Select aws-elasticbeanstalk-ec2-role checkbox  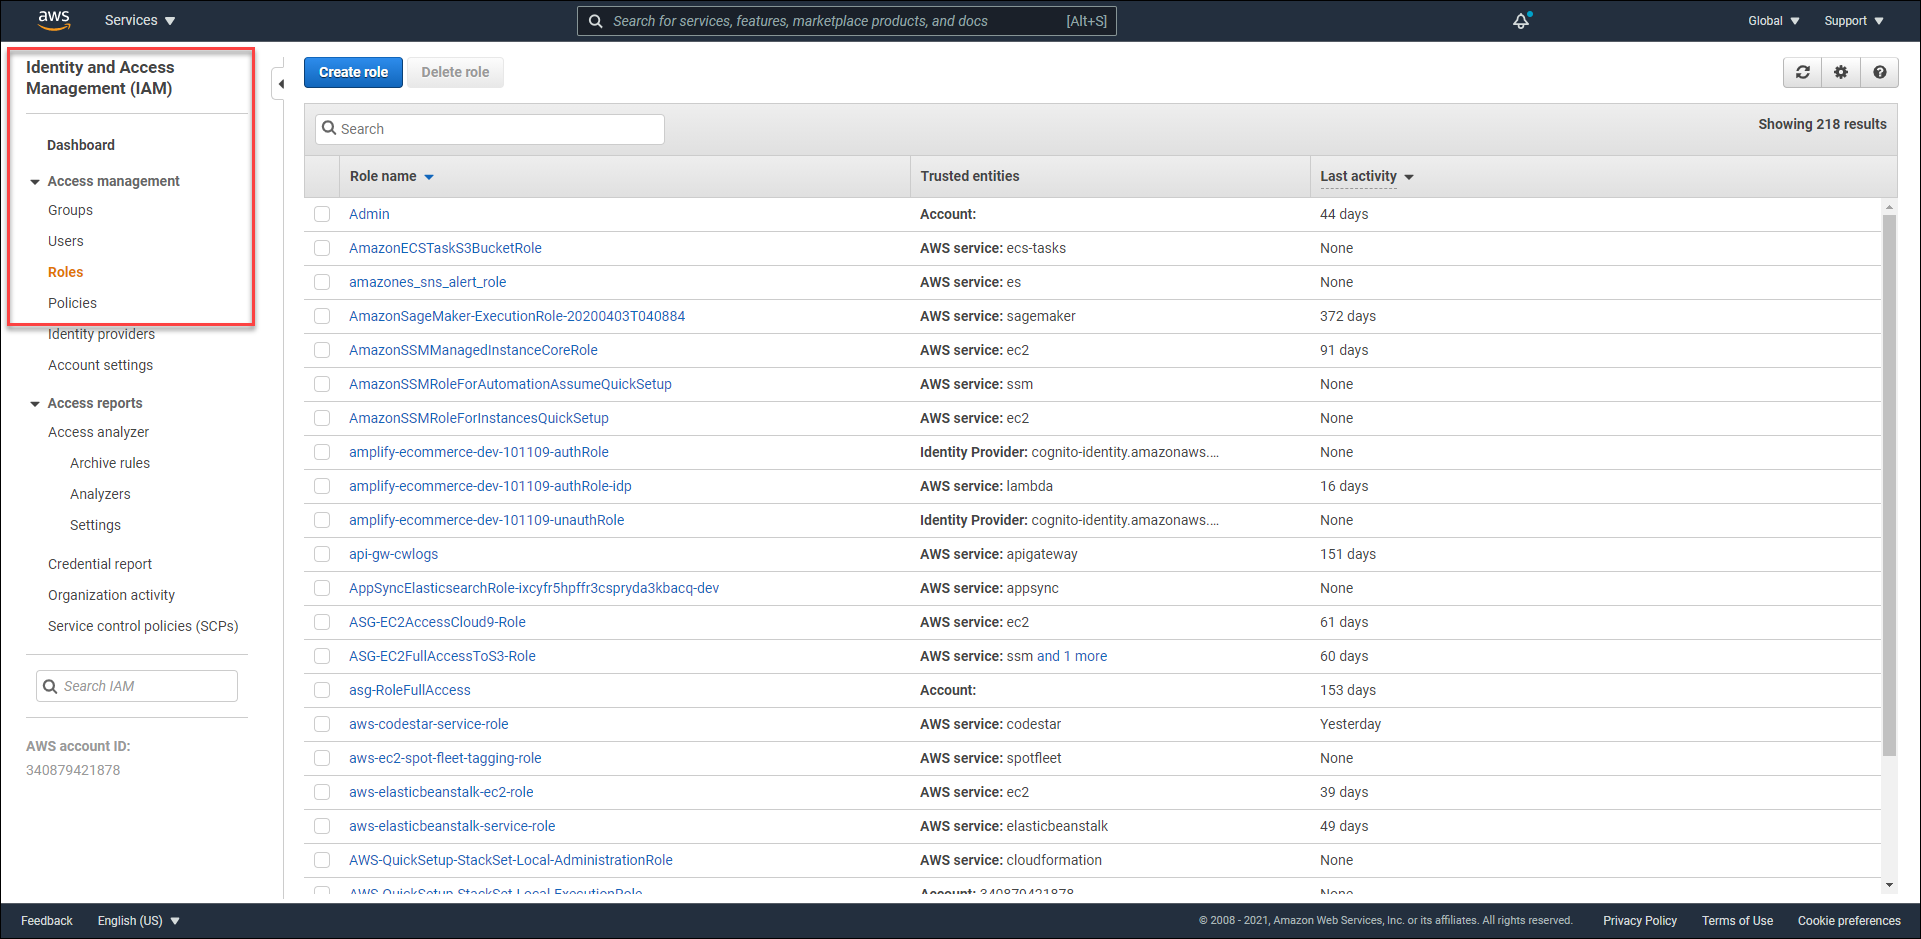[x=322, y=792]
